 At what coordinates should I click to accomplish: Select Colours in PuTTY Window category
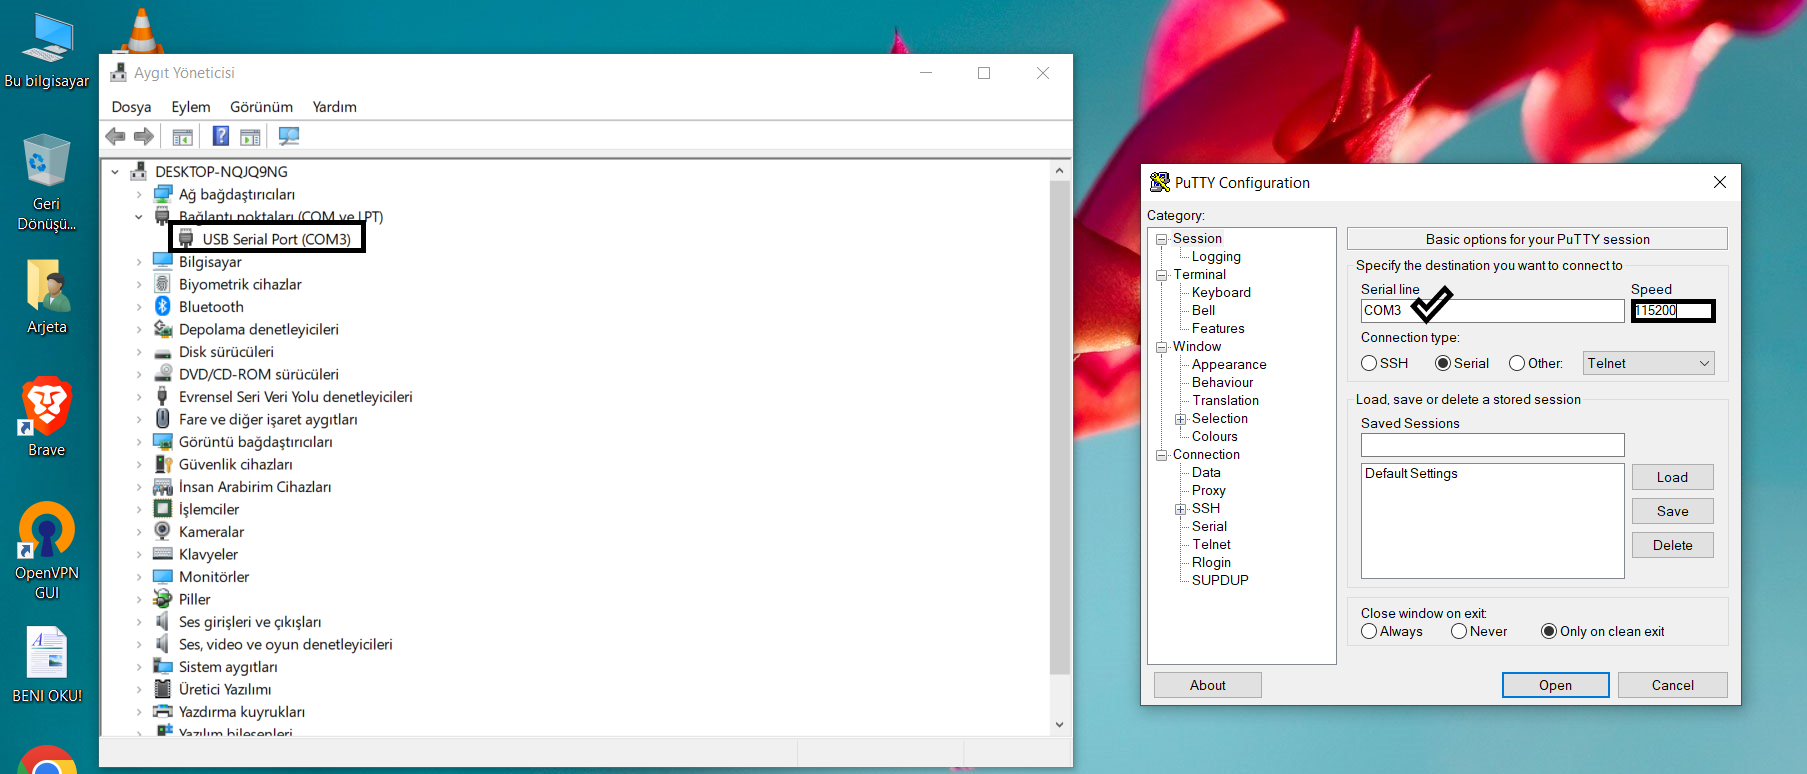[1214, 436]
